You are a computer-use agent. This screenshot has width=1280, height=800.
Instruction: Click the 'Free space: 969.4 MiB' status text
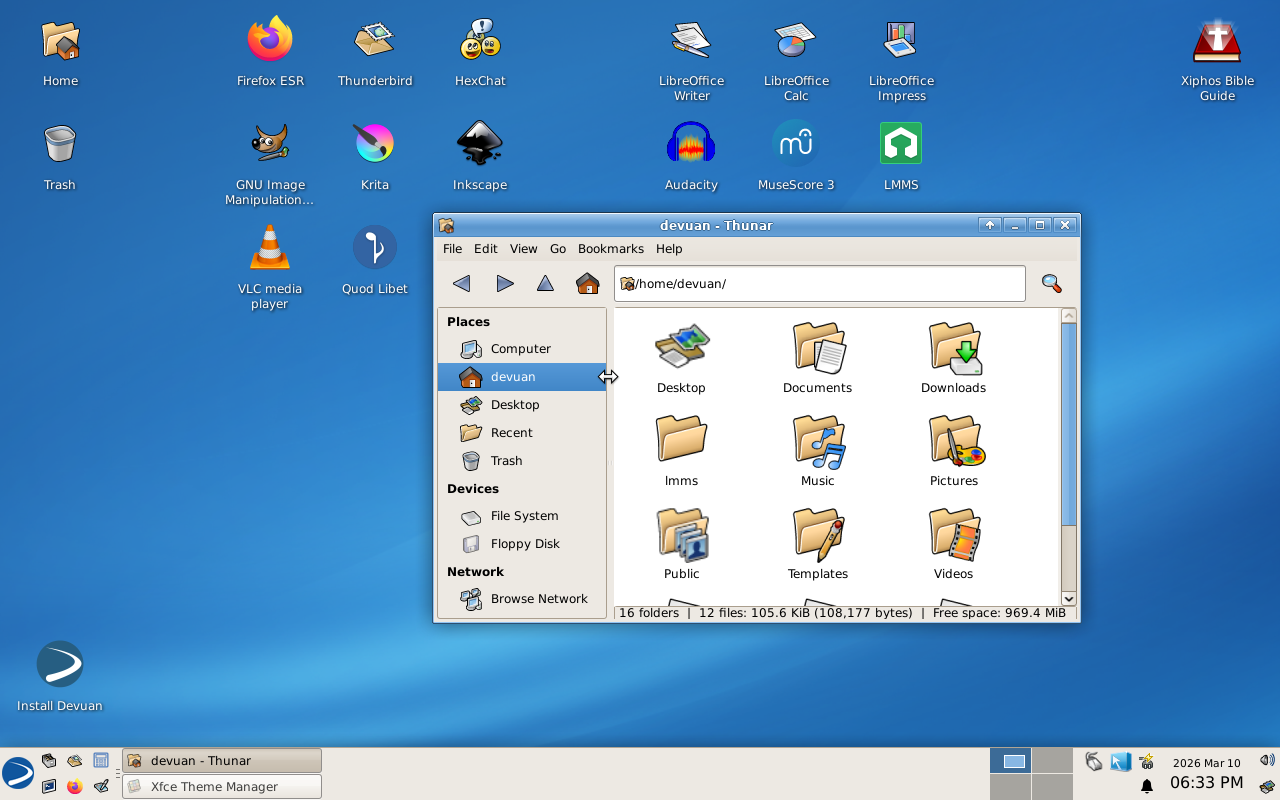coord(999,613)
